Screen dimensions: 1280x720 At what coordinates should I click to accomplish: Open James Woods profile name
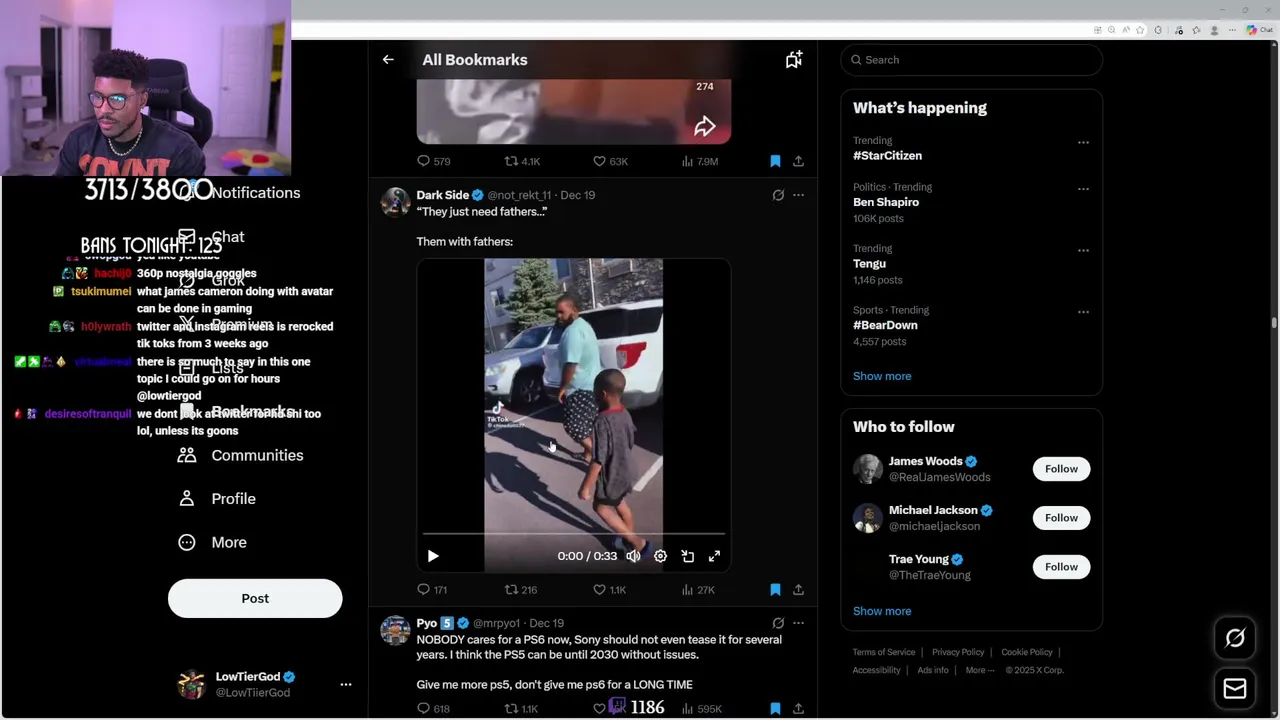coord(926,461)
